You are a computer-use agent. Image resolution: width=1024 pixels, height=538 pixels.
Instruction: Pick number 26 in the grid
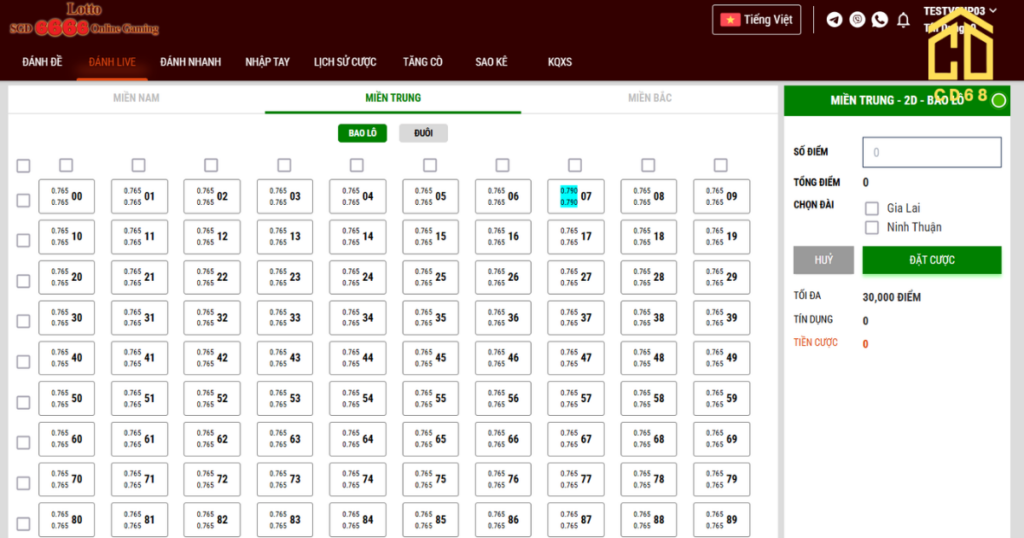click(x=503, y=277)
